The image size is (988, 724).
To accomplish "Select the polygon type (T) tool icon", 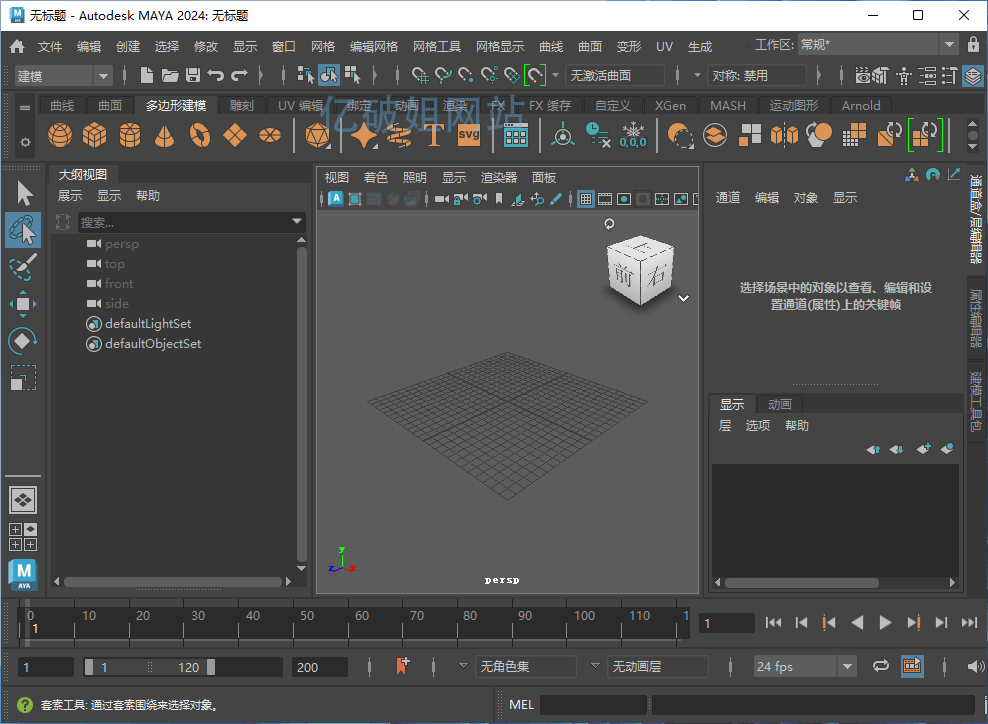I will click(x=433, y=135).
